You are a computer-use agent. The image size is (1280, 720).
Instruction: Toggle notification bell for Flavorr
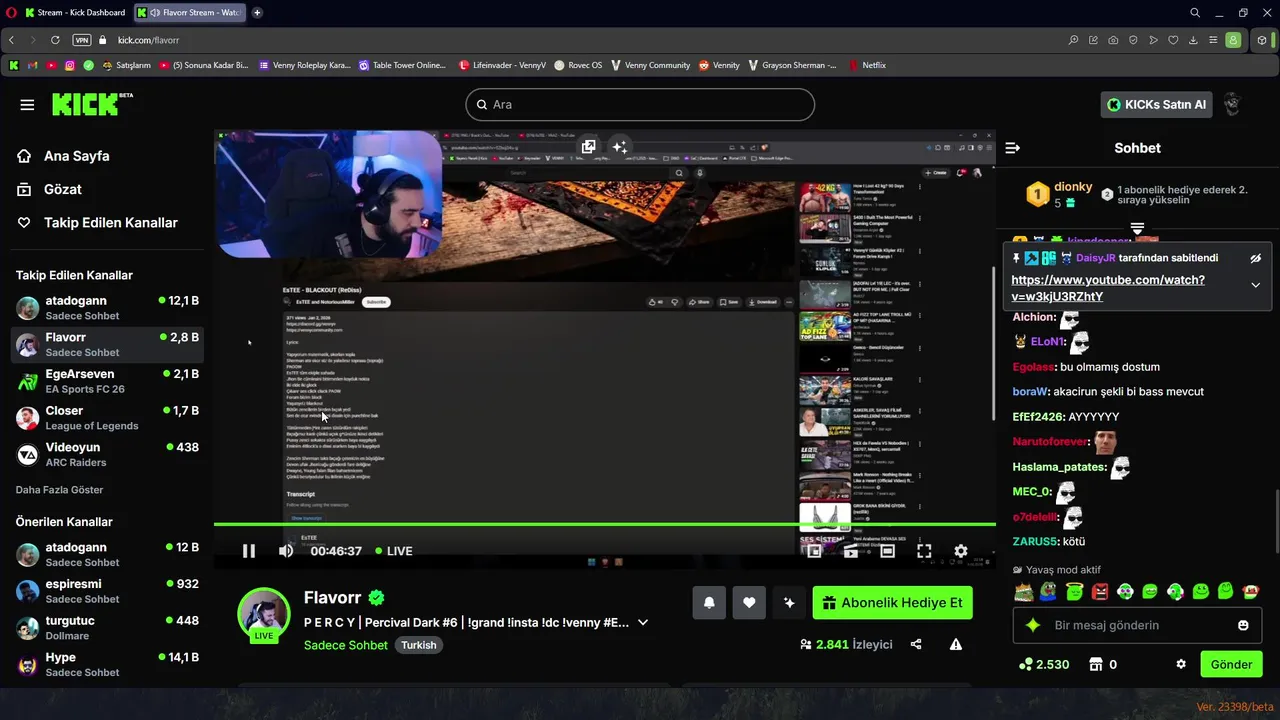tap(709, 602)
